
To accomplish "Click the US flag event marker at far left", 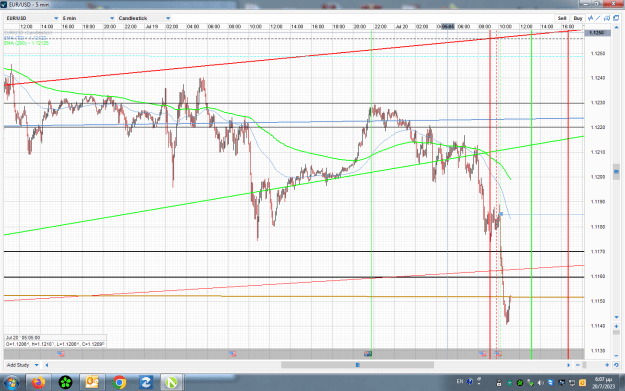I will click(x=61, y=354).
